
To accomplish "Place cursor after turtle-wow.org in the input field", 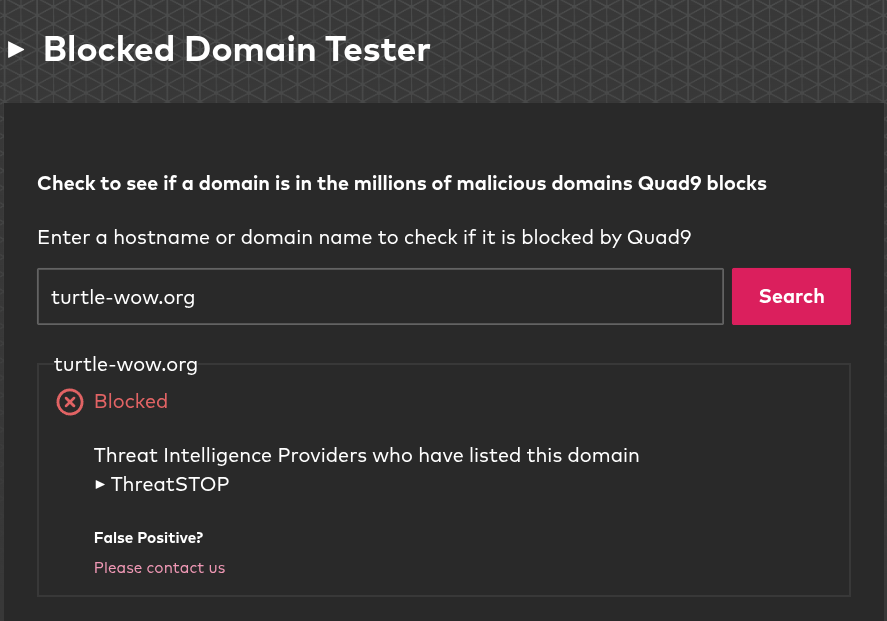I will click(x=197, y=297).
